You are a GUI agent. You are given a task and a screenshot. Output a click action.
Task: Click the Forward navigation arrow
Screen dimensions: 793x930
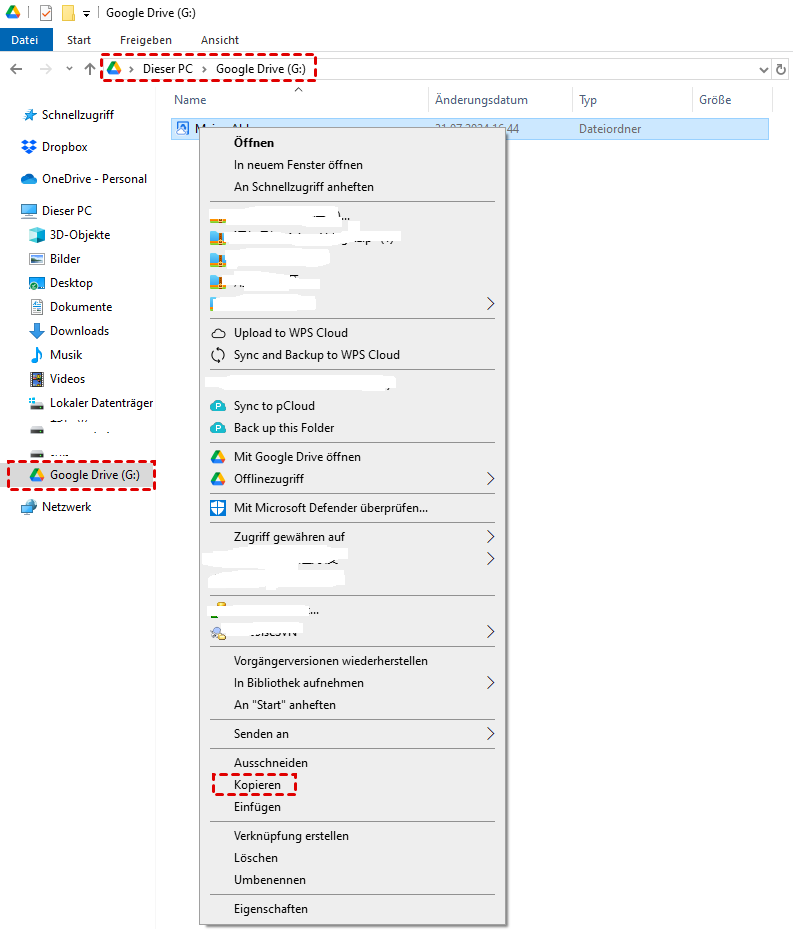tap(46, 69)
